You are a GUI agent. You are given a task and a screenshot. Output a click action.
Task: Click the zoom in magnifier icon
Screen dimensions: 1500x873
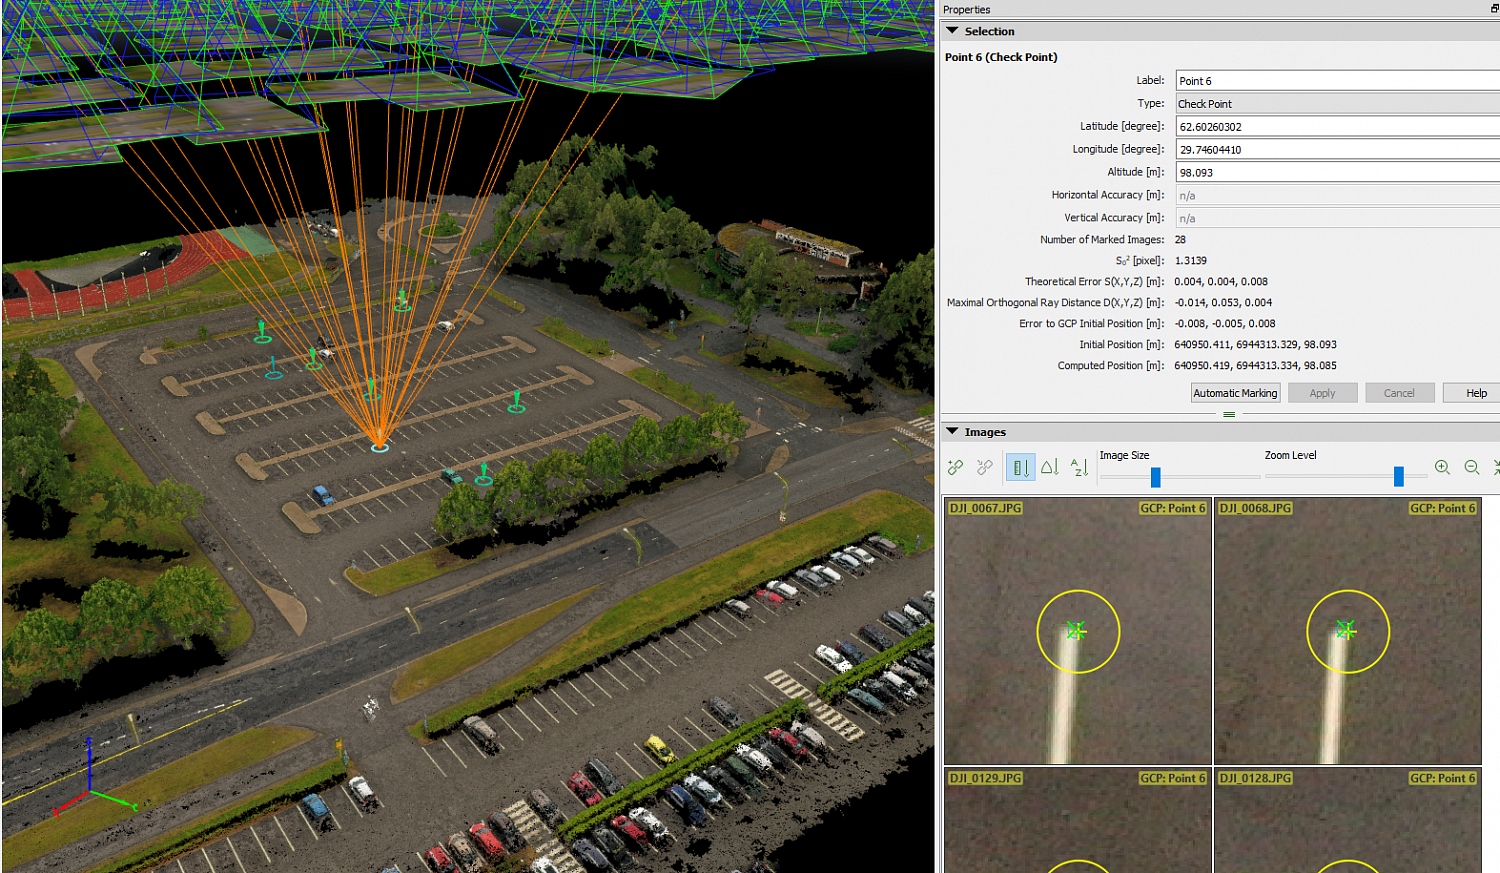(x=1443, y=467)
